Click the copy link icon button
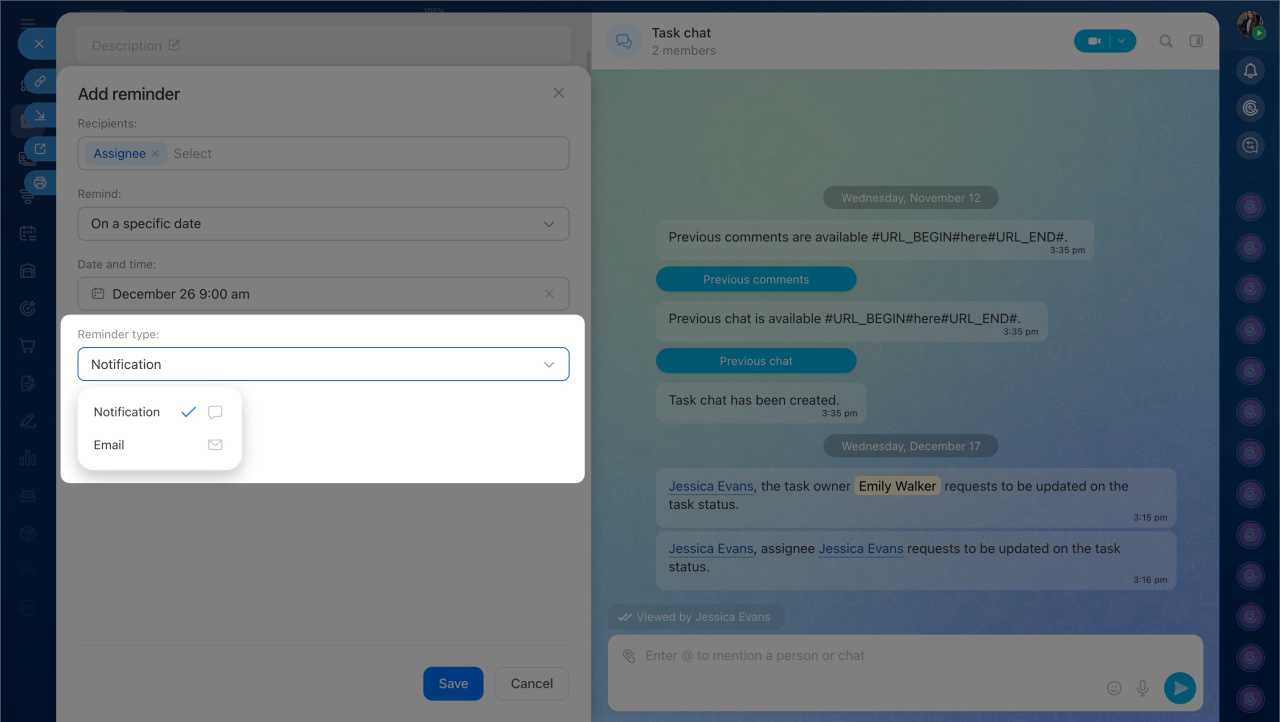Viewport: 1280px width, 722px height. [40, 81]
